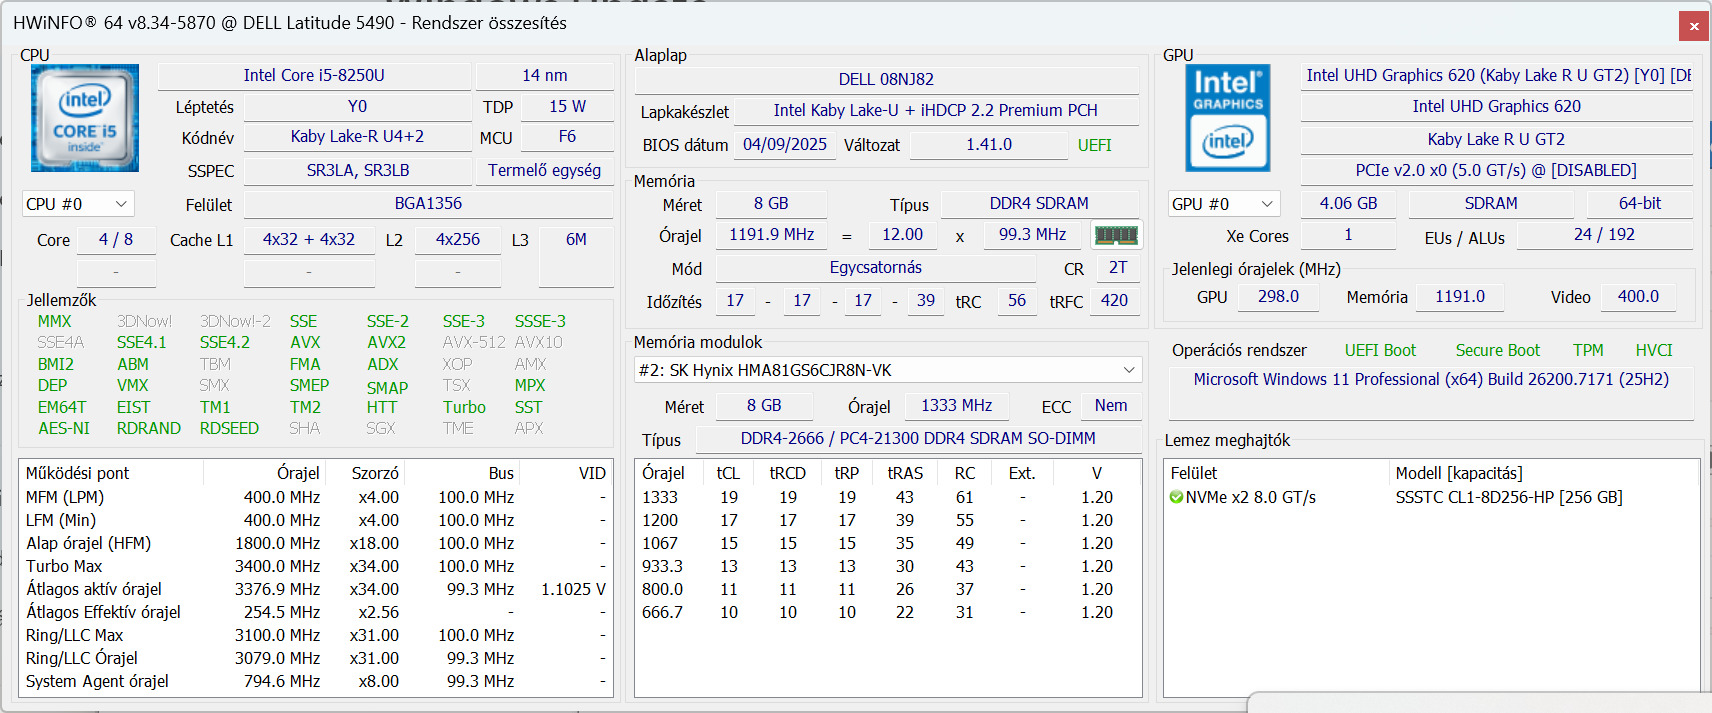Click the Intel Core i5 CPU logo
Screen dimensions: 1712x713
85,119
